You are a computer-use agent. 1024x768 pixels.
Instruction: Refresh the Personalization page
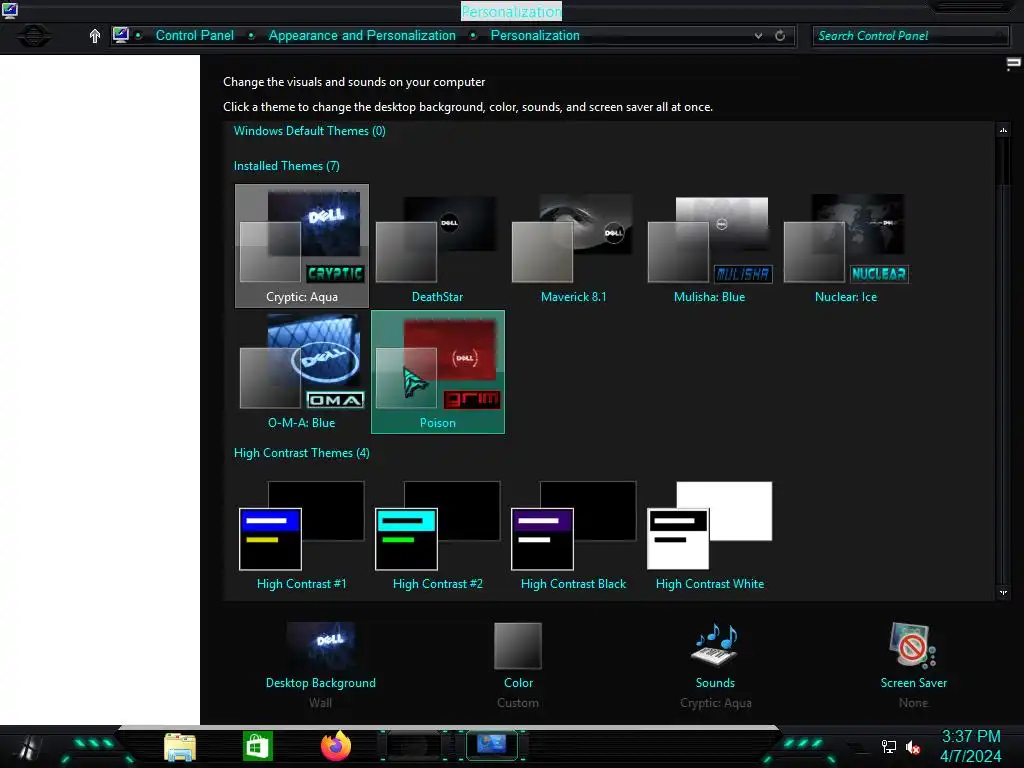point(780,36)
